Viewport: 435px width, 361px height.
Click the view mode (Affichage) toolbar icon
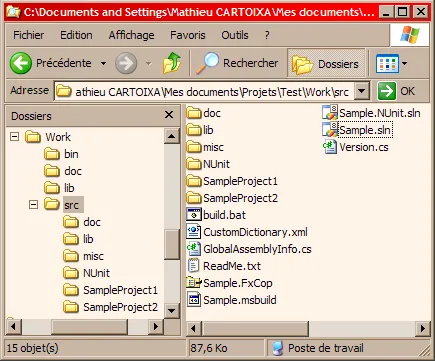[387, 63]
